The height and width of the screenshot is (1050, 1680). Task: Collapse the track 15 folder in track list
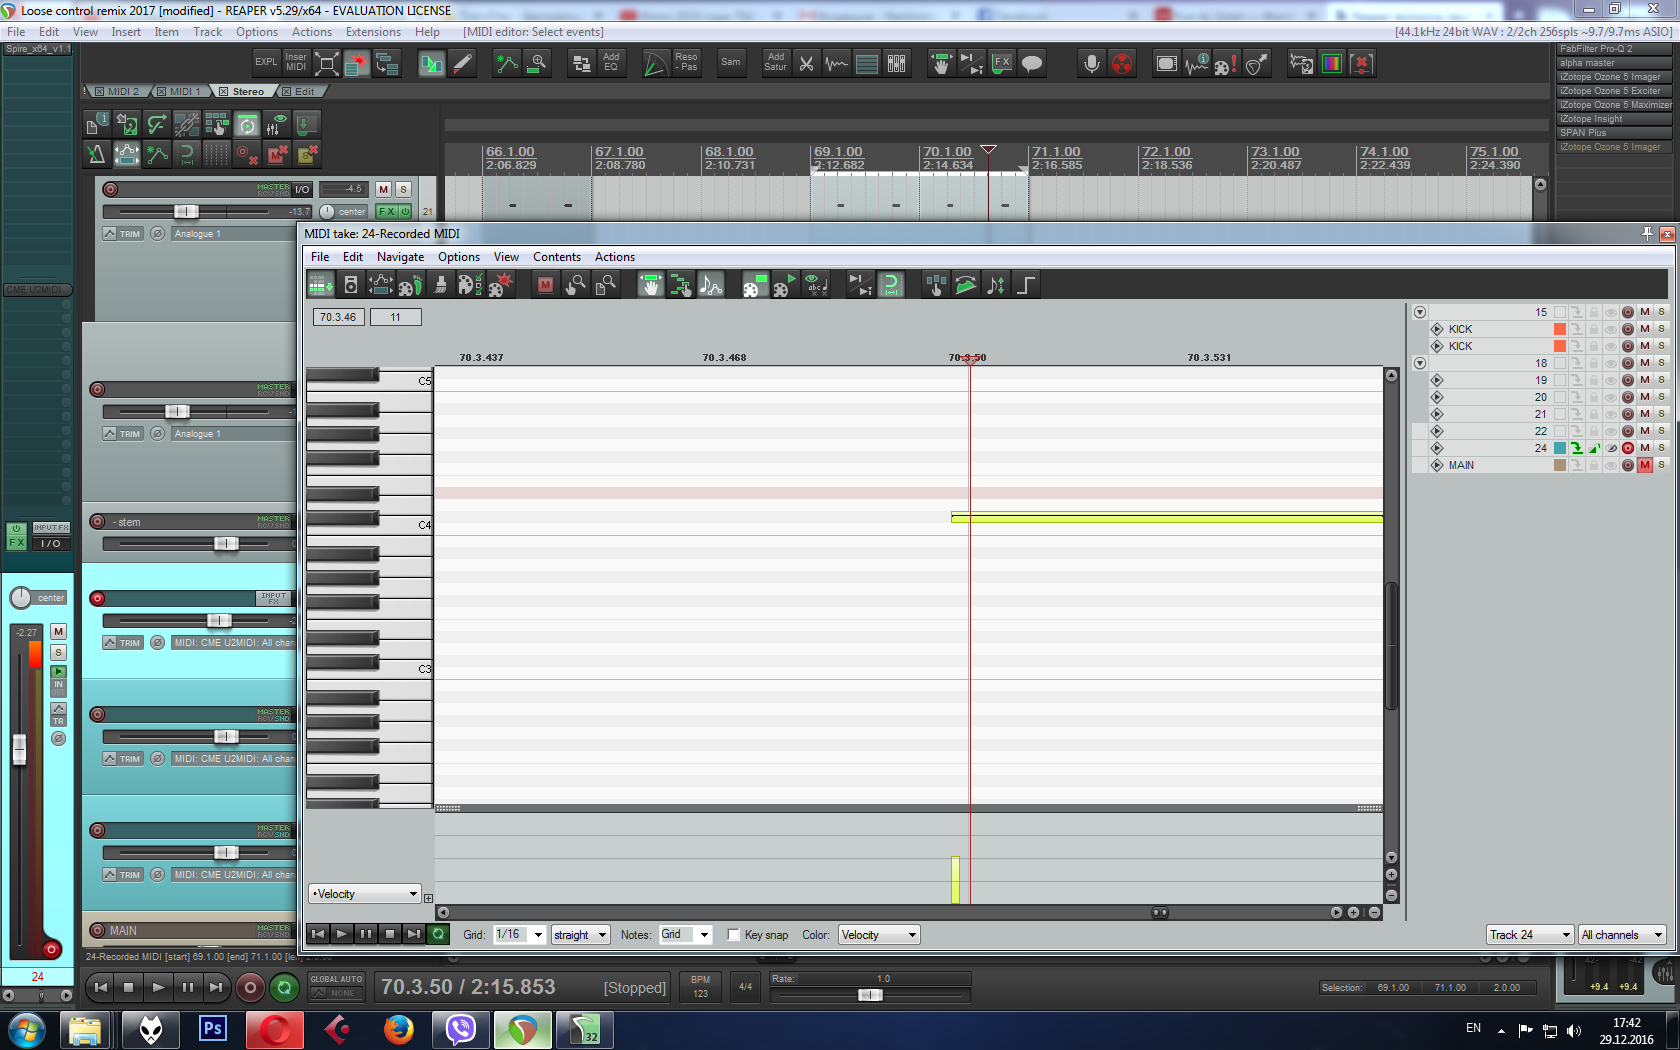[1420, 312]
